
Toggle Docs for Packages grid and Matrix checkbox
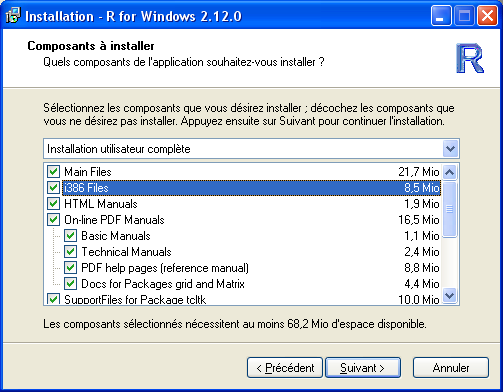click(x=70, y=284)
